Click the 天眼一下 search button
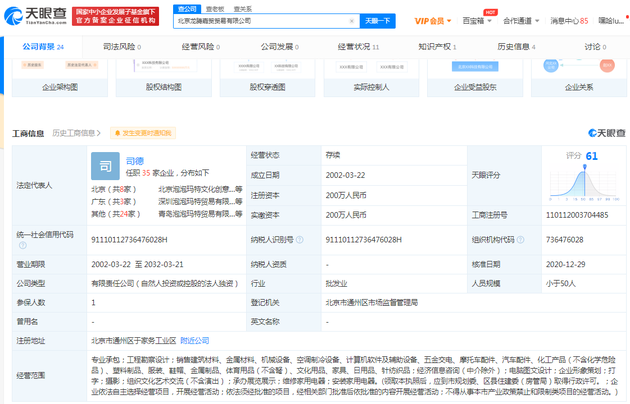Screen dimensions: 630x404 (x=377, y=20)
